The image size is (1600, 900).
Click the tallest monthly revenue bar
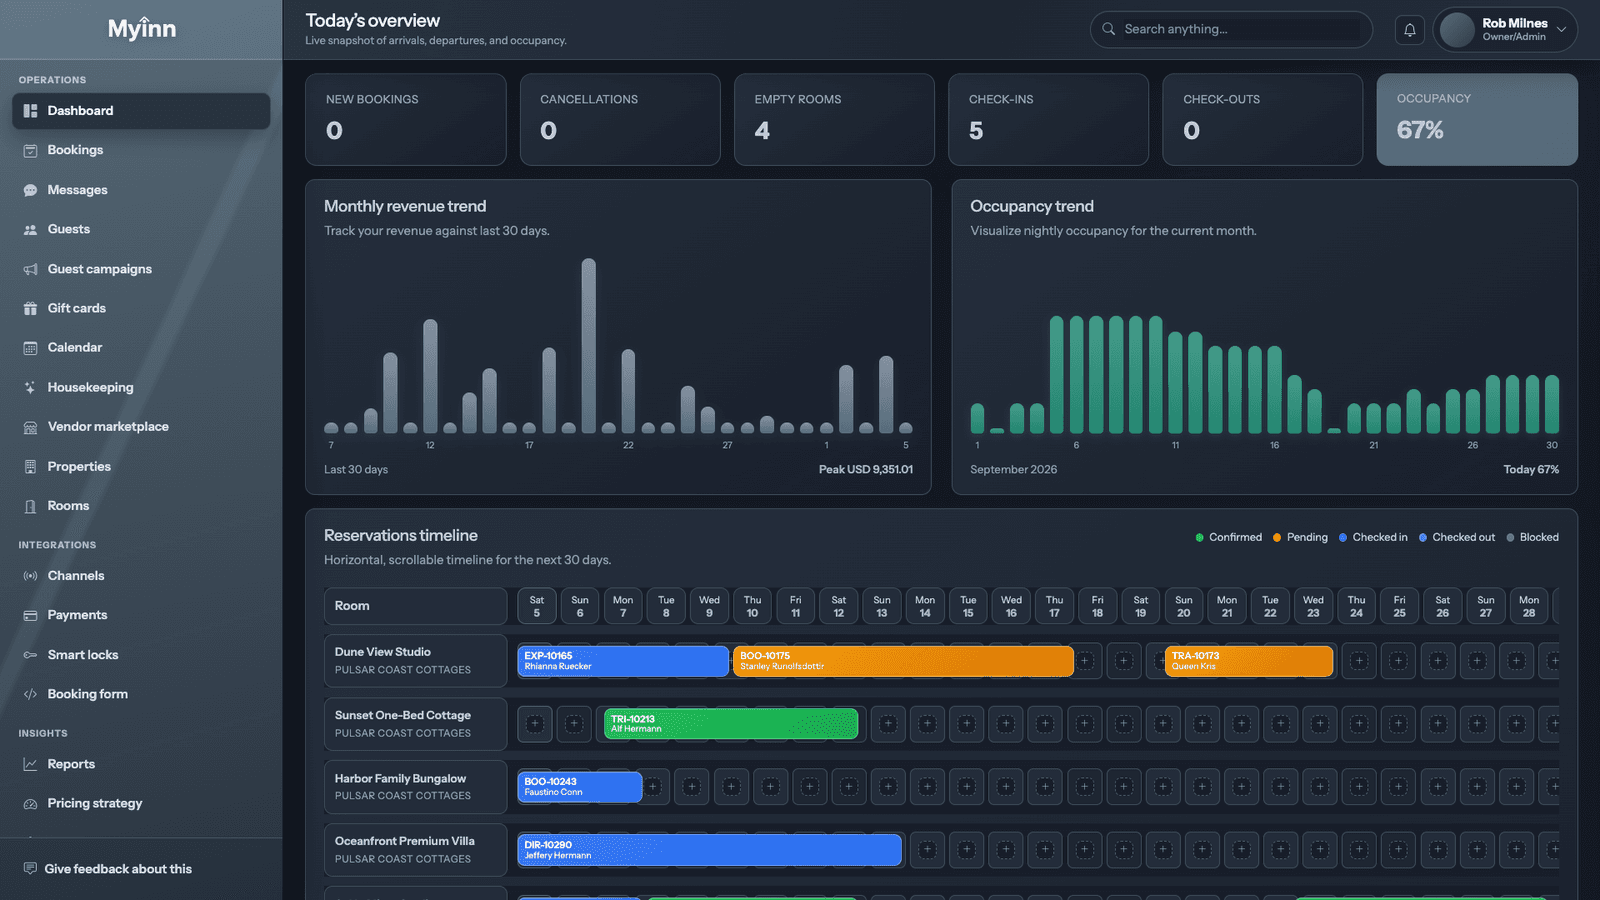click(589, 346)
